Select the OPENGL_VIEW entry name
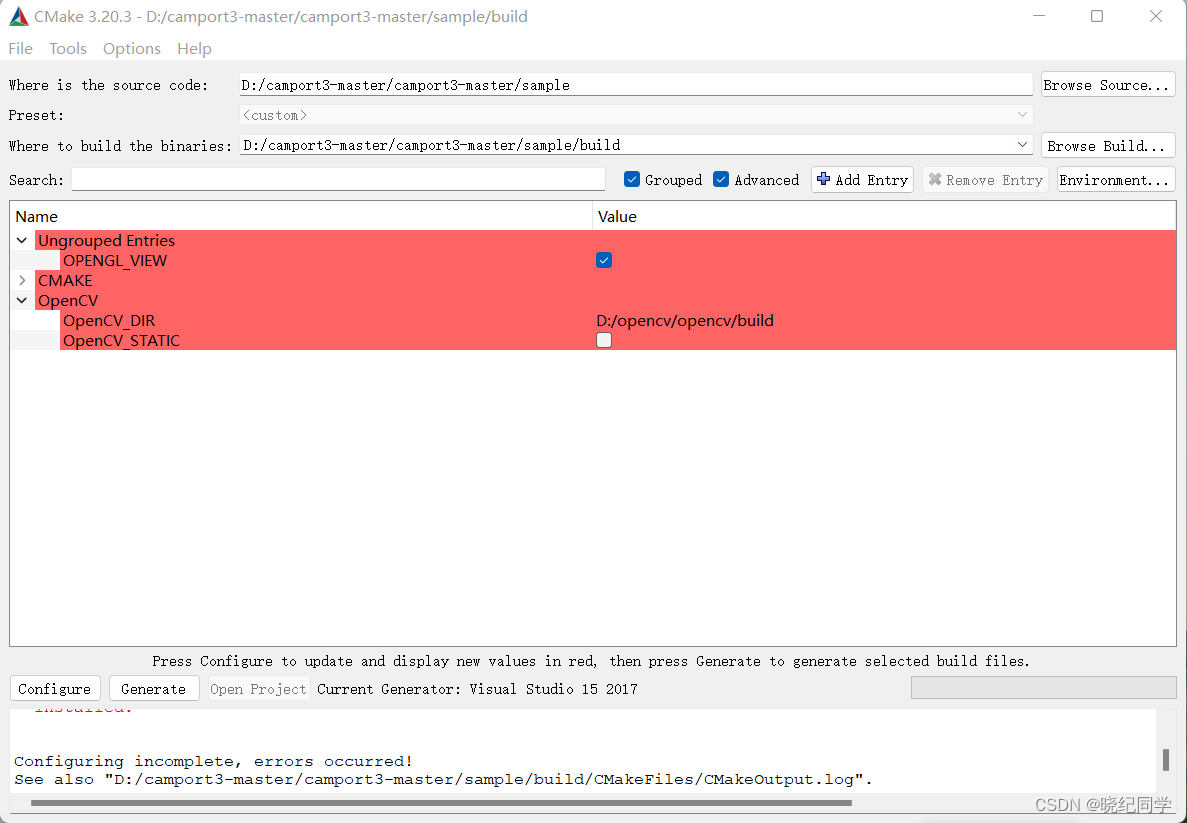This screenshot has height=823, width=1187. [115, 260]
